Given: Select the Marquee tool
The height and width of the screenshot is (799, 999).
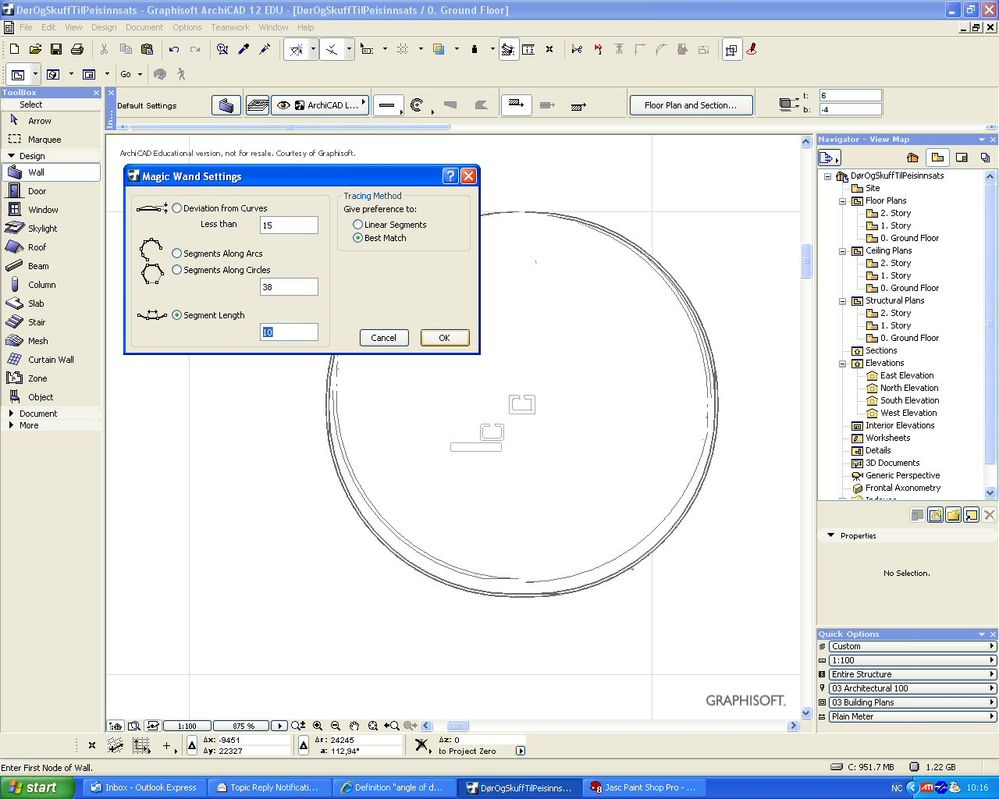Looking at the screenshot, I should click(x=43, y=140).
